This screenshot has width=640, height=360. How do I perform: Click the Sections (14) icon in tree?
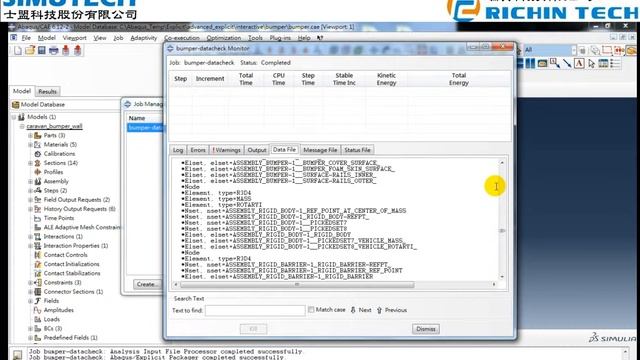coord(38,163)
